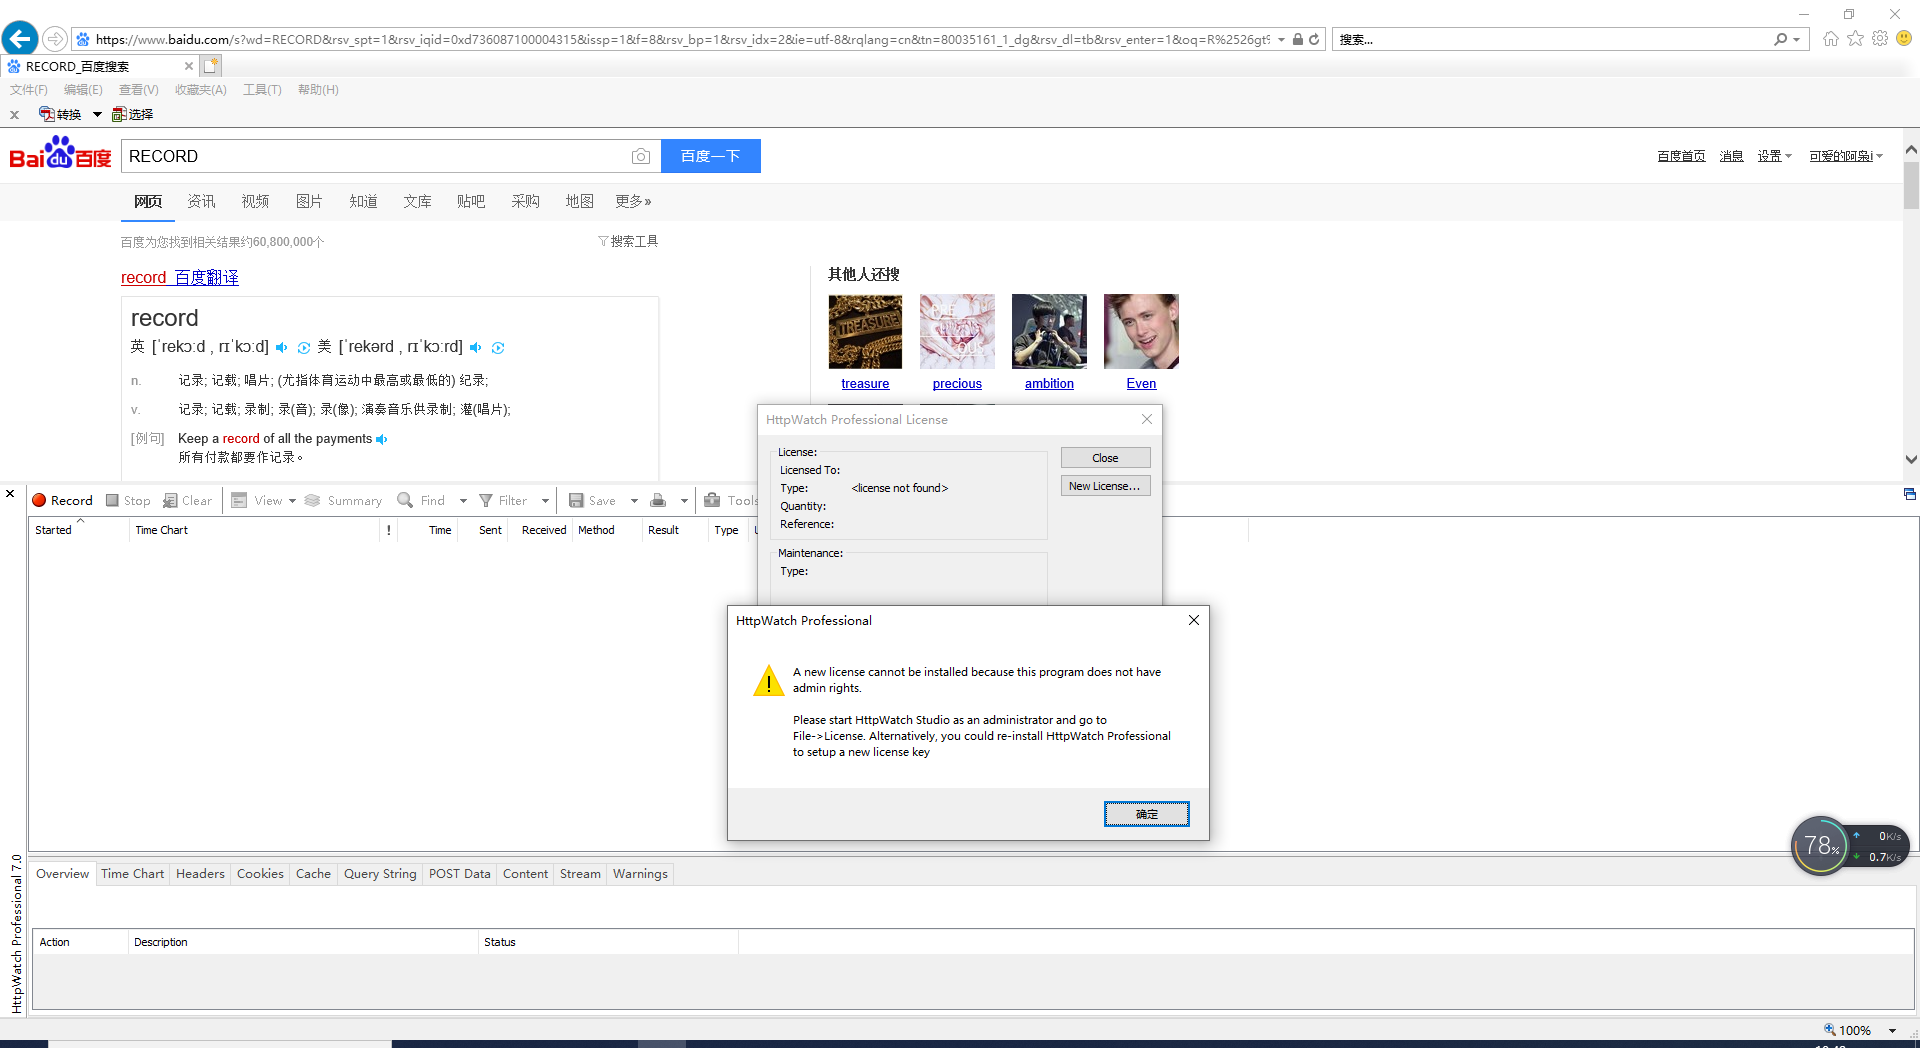
Task: Click the ambition thumbnail image
Action: 1049,331
